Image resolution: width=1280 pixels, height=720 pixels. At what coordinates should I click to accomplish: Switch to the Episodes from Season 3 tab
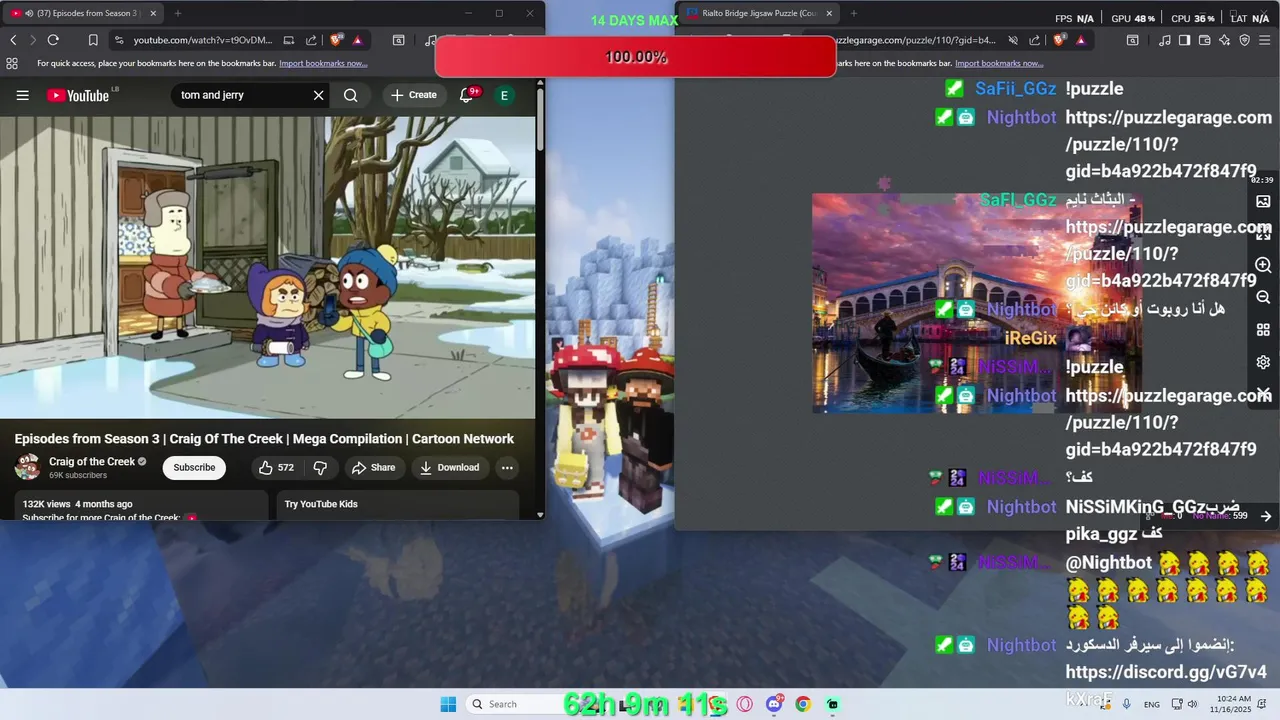(x=82, y=13)
